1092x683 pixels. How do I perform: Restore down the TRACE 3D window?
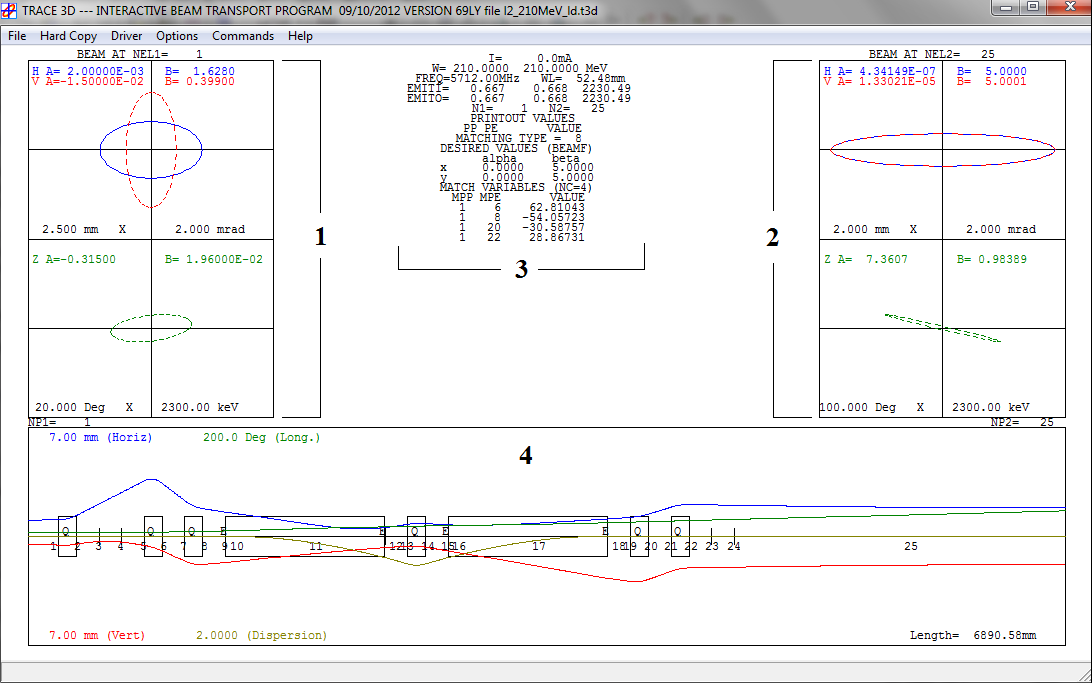pyautogui.click(x=1031, y=8)
